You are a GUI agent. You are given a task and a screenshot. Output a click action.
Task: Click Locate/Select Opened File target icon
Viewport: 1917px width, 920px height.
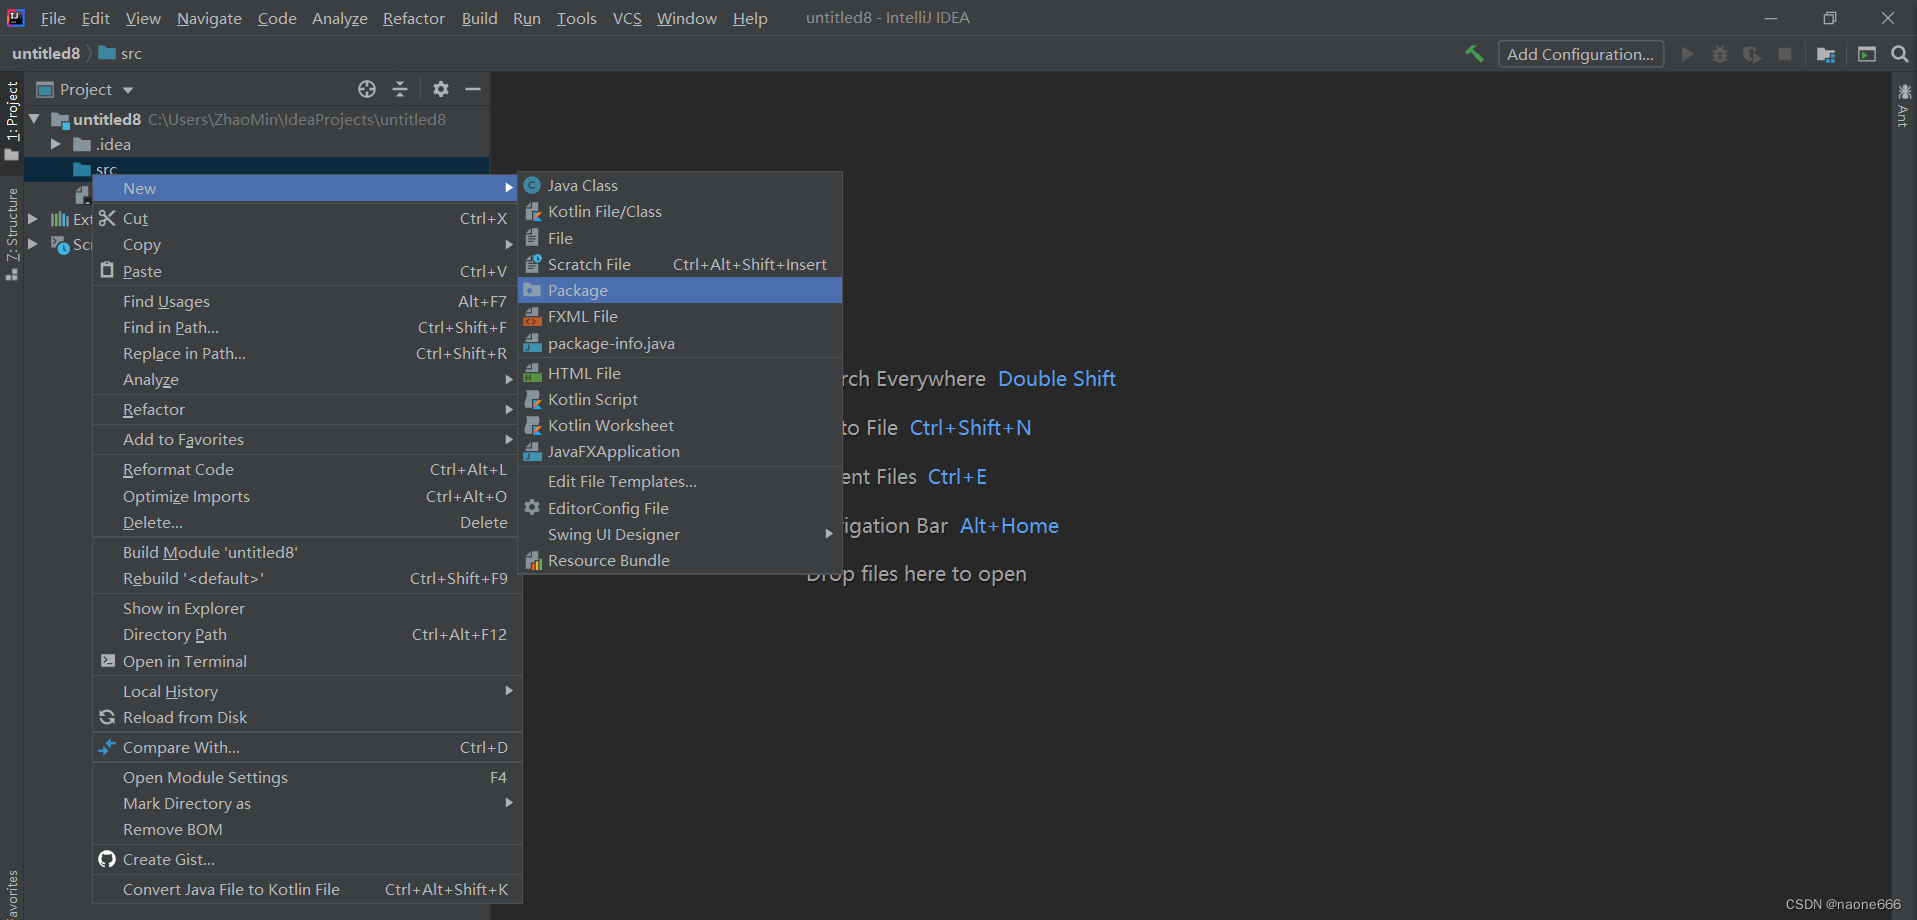(367, 89)
